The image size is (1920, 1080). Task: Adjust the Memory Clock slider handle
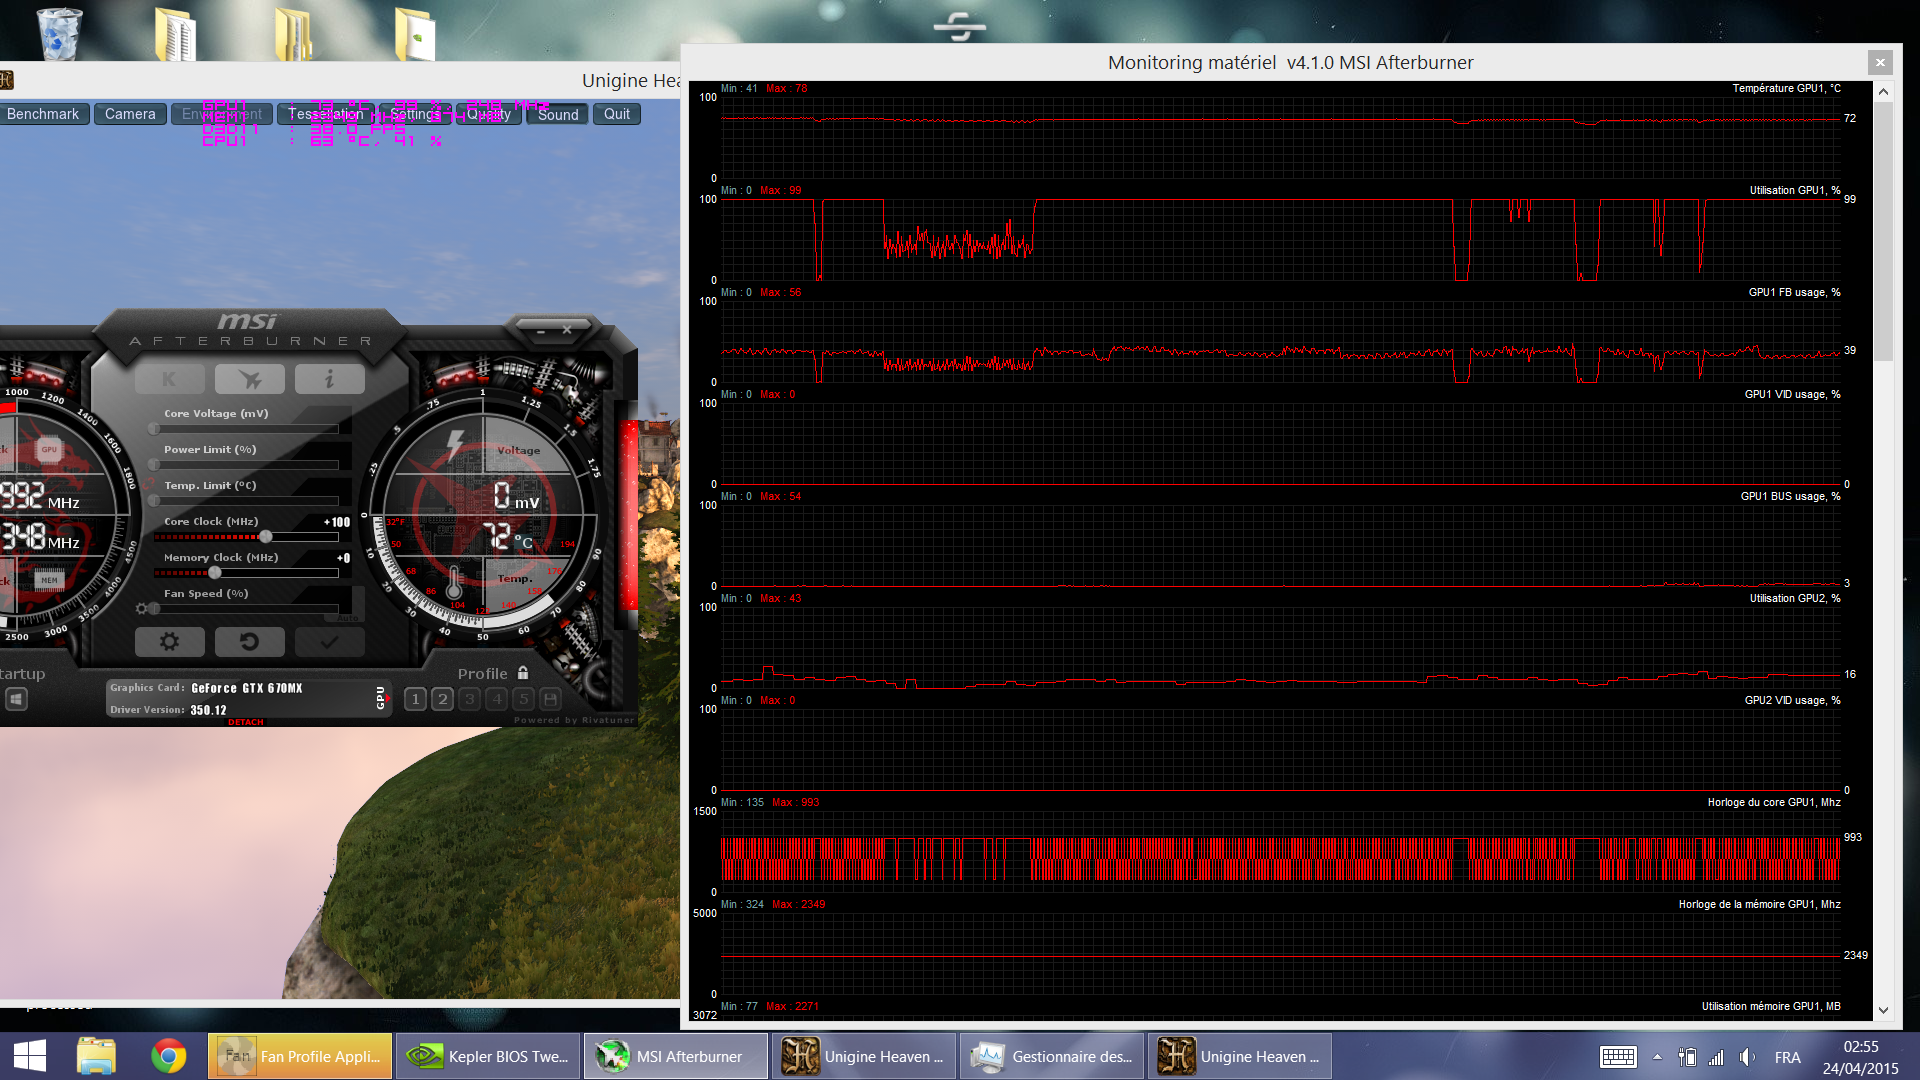click(214, 573)
